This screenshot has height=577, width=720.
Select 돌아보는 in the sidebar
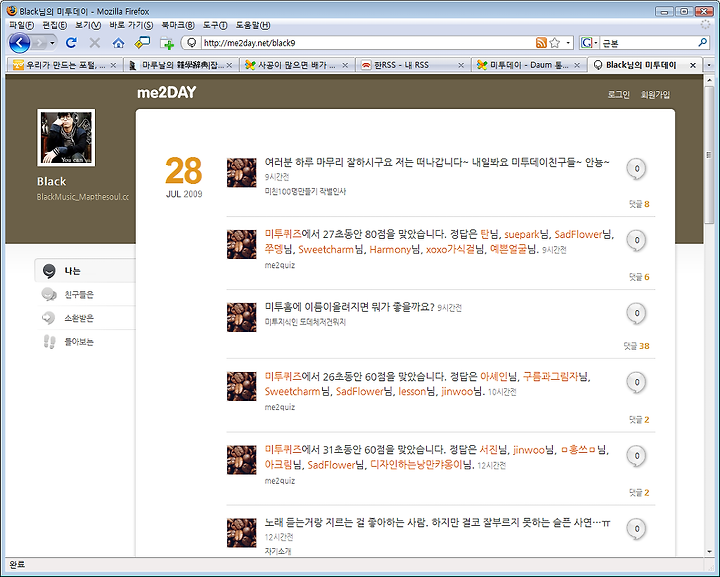(x=79, y=342)
